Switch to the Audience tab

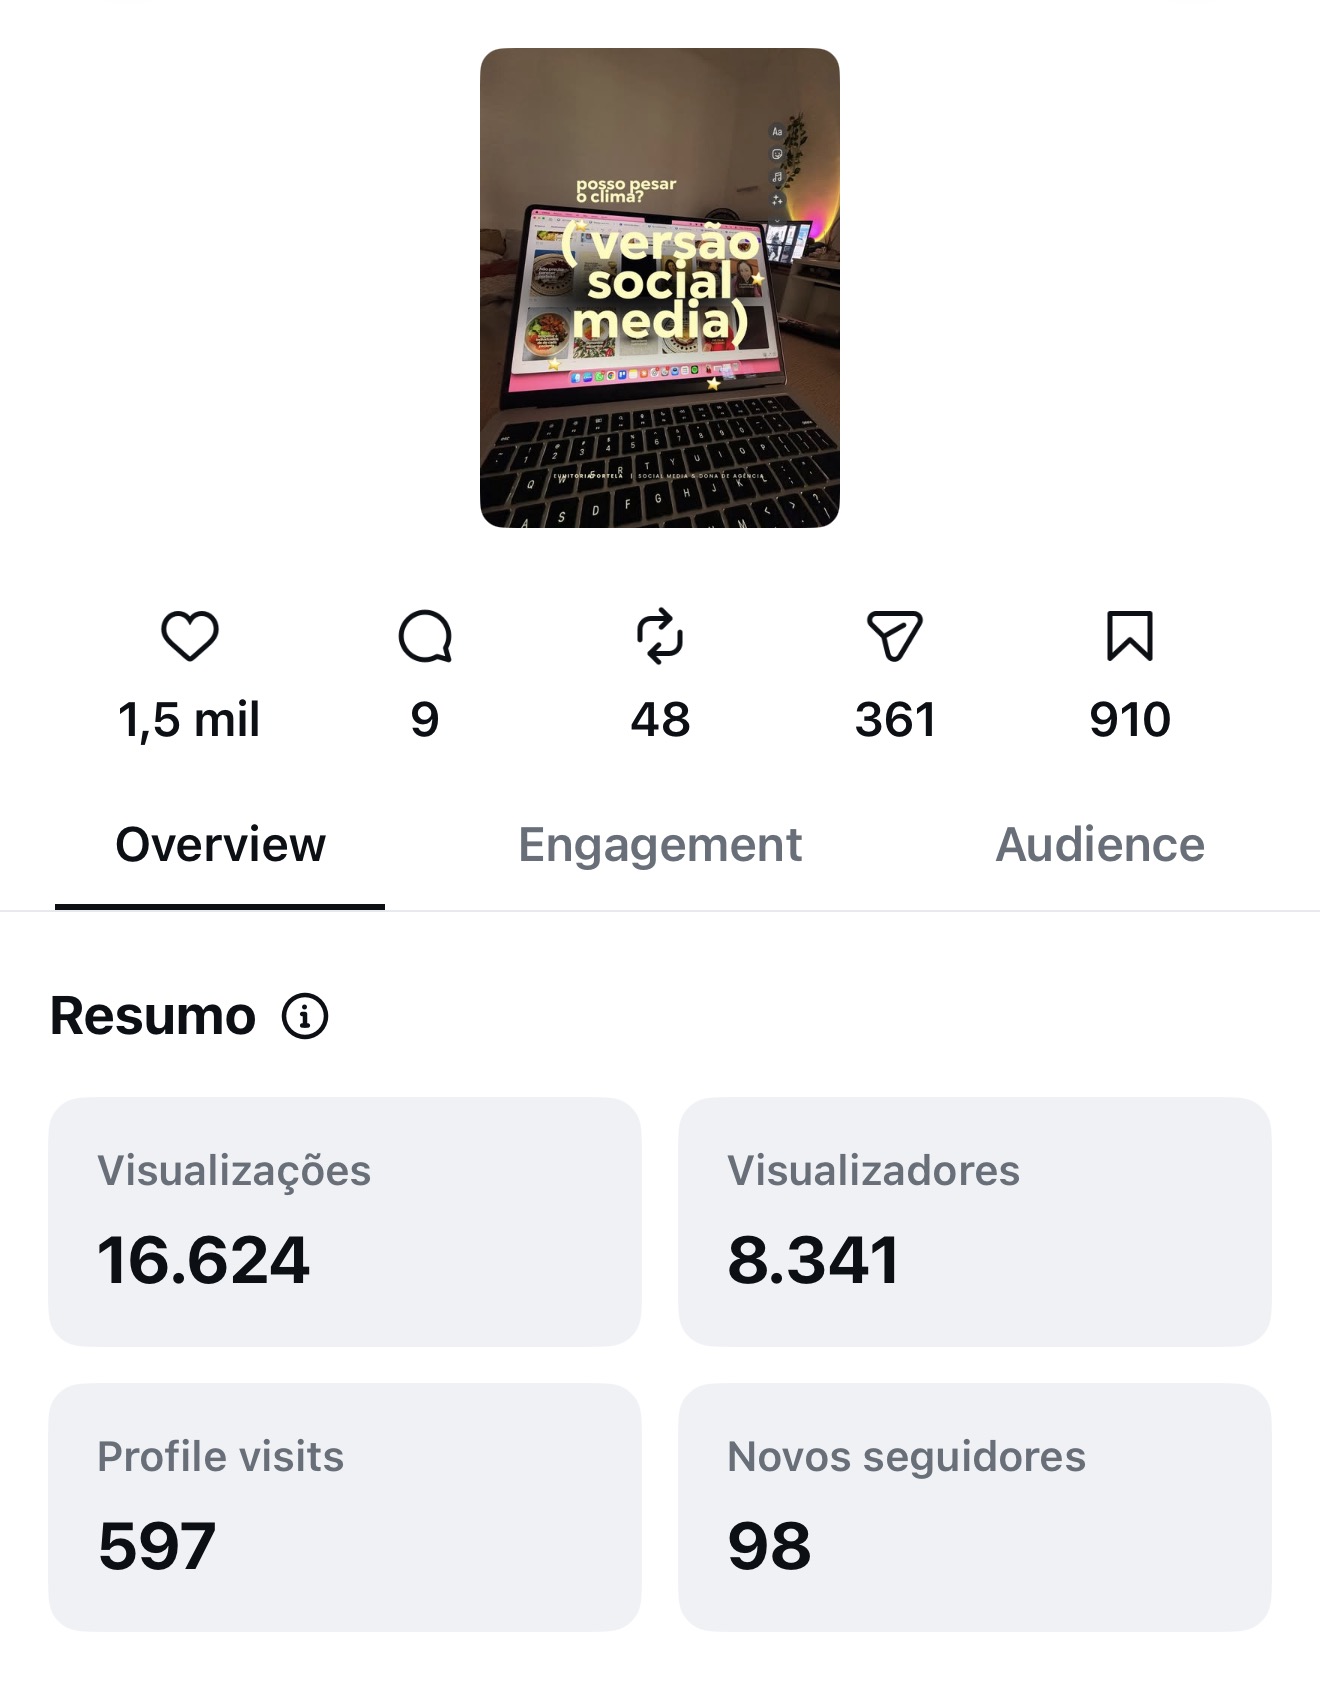pyautogui.click(x=1100, y=845)
